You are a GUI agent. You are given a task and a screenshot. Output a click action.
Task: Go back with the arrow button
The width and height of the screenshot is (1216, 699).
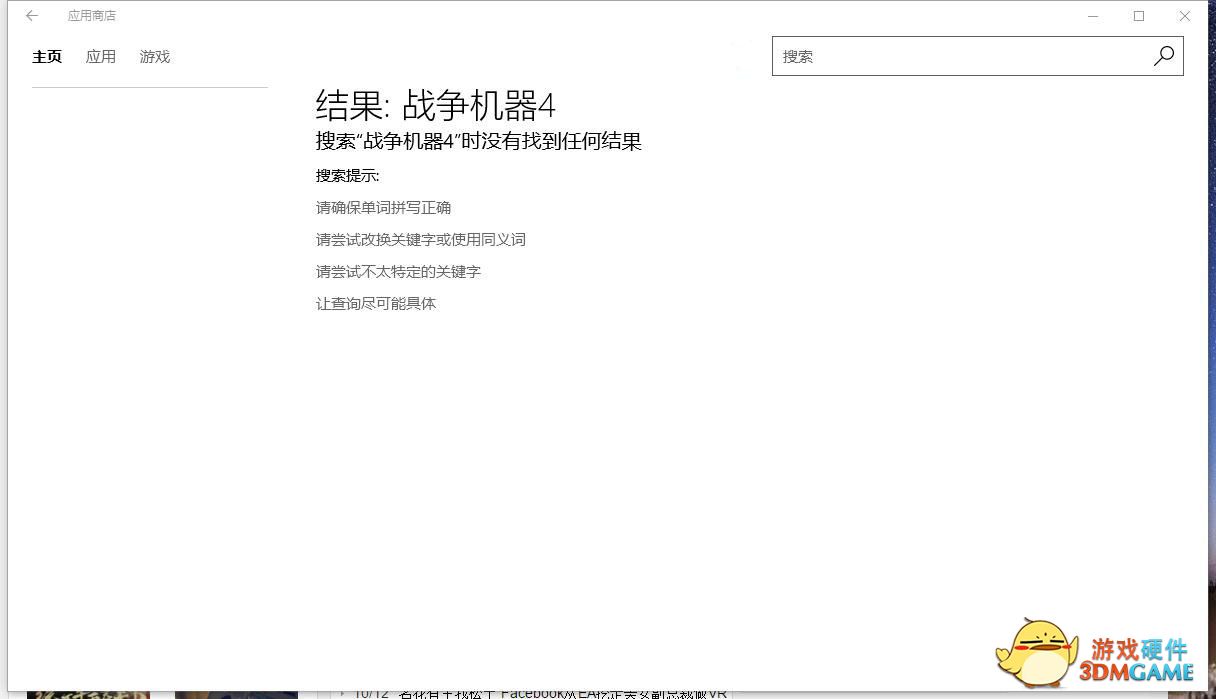pos(32,16)
